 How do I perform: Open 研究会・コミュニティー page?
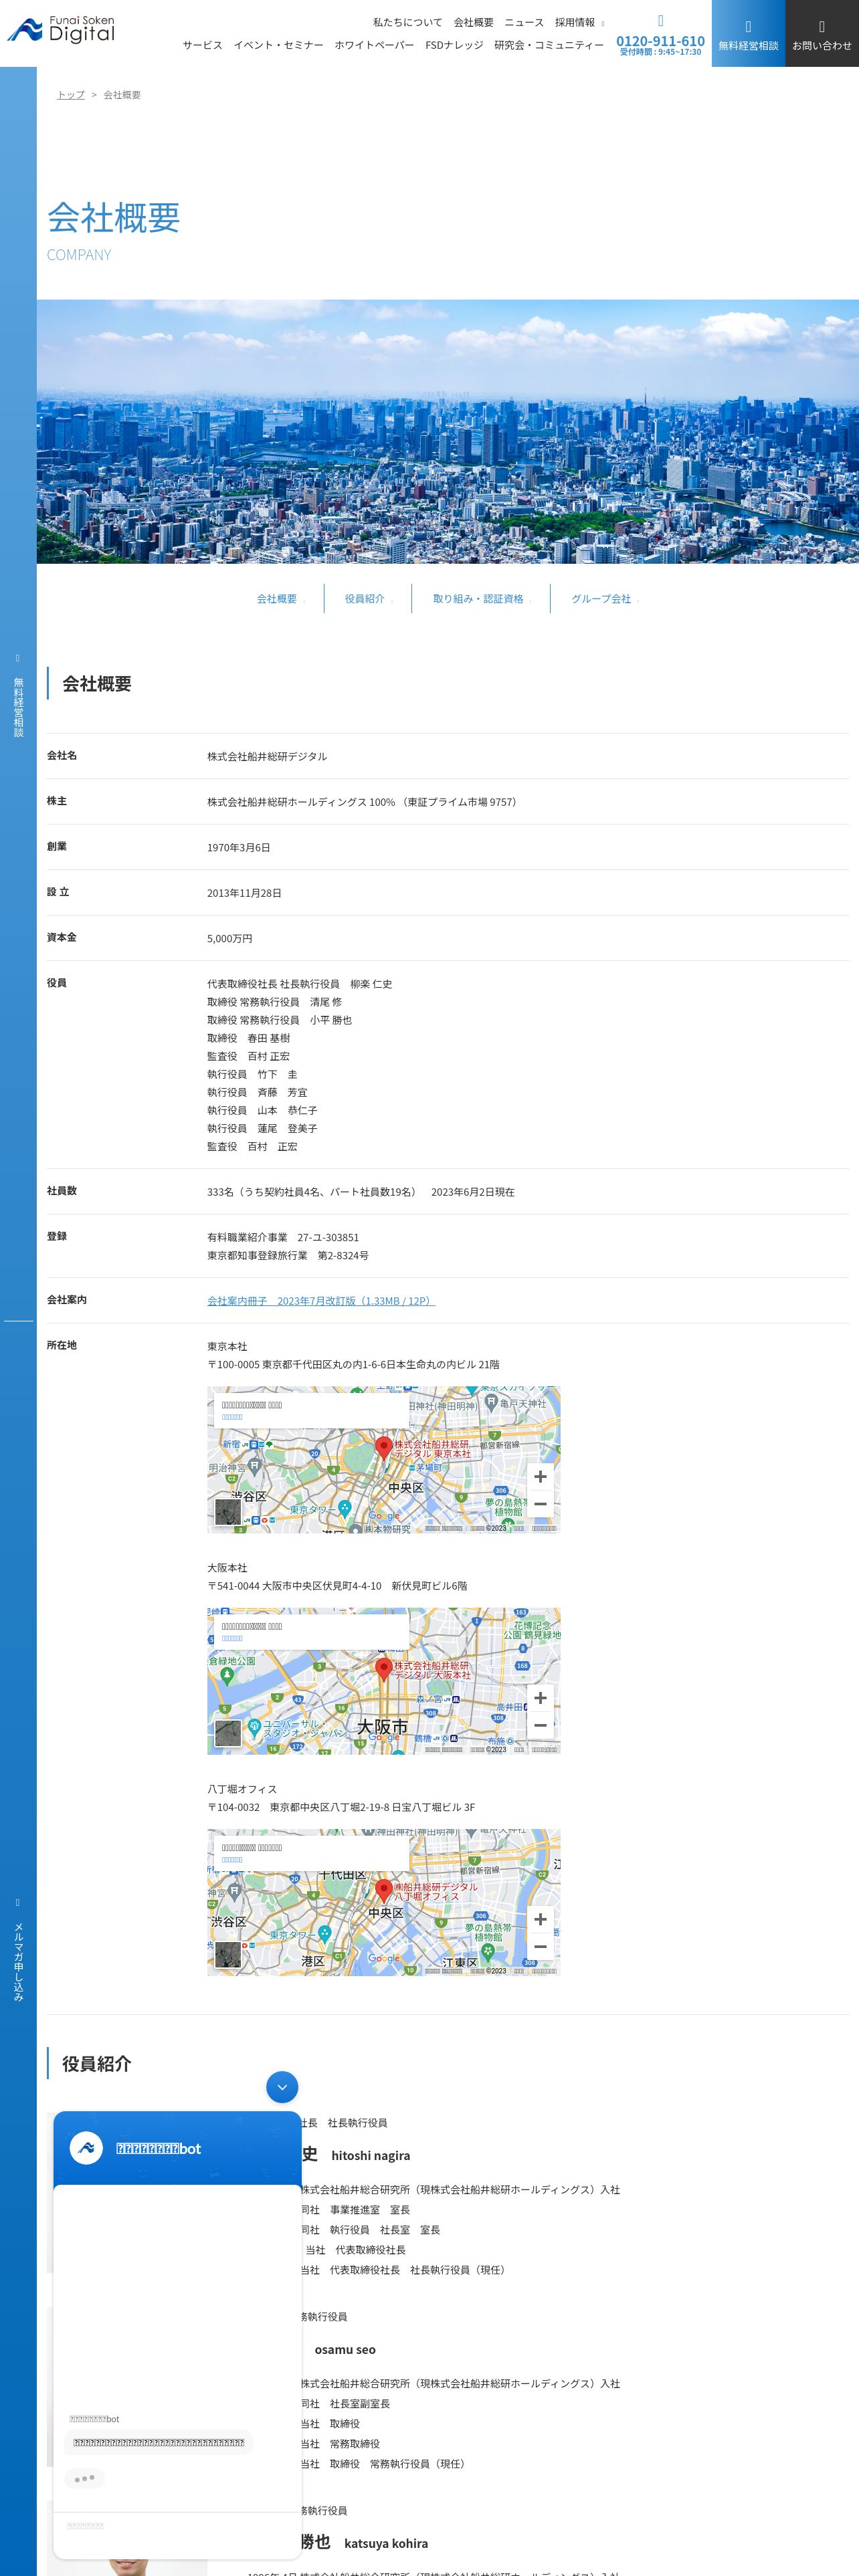coord(549,45)
